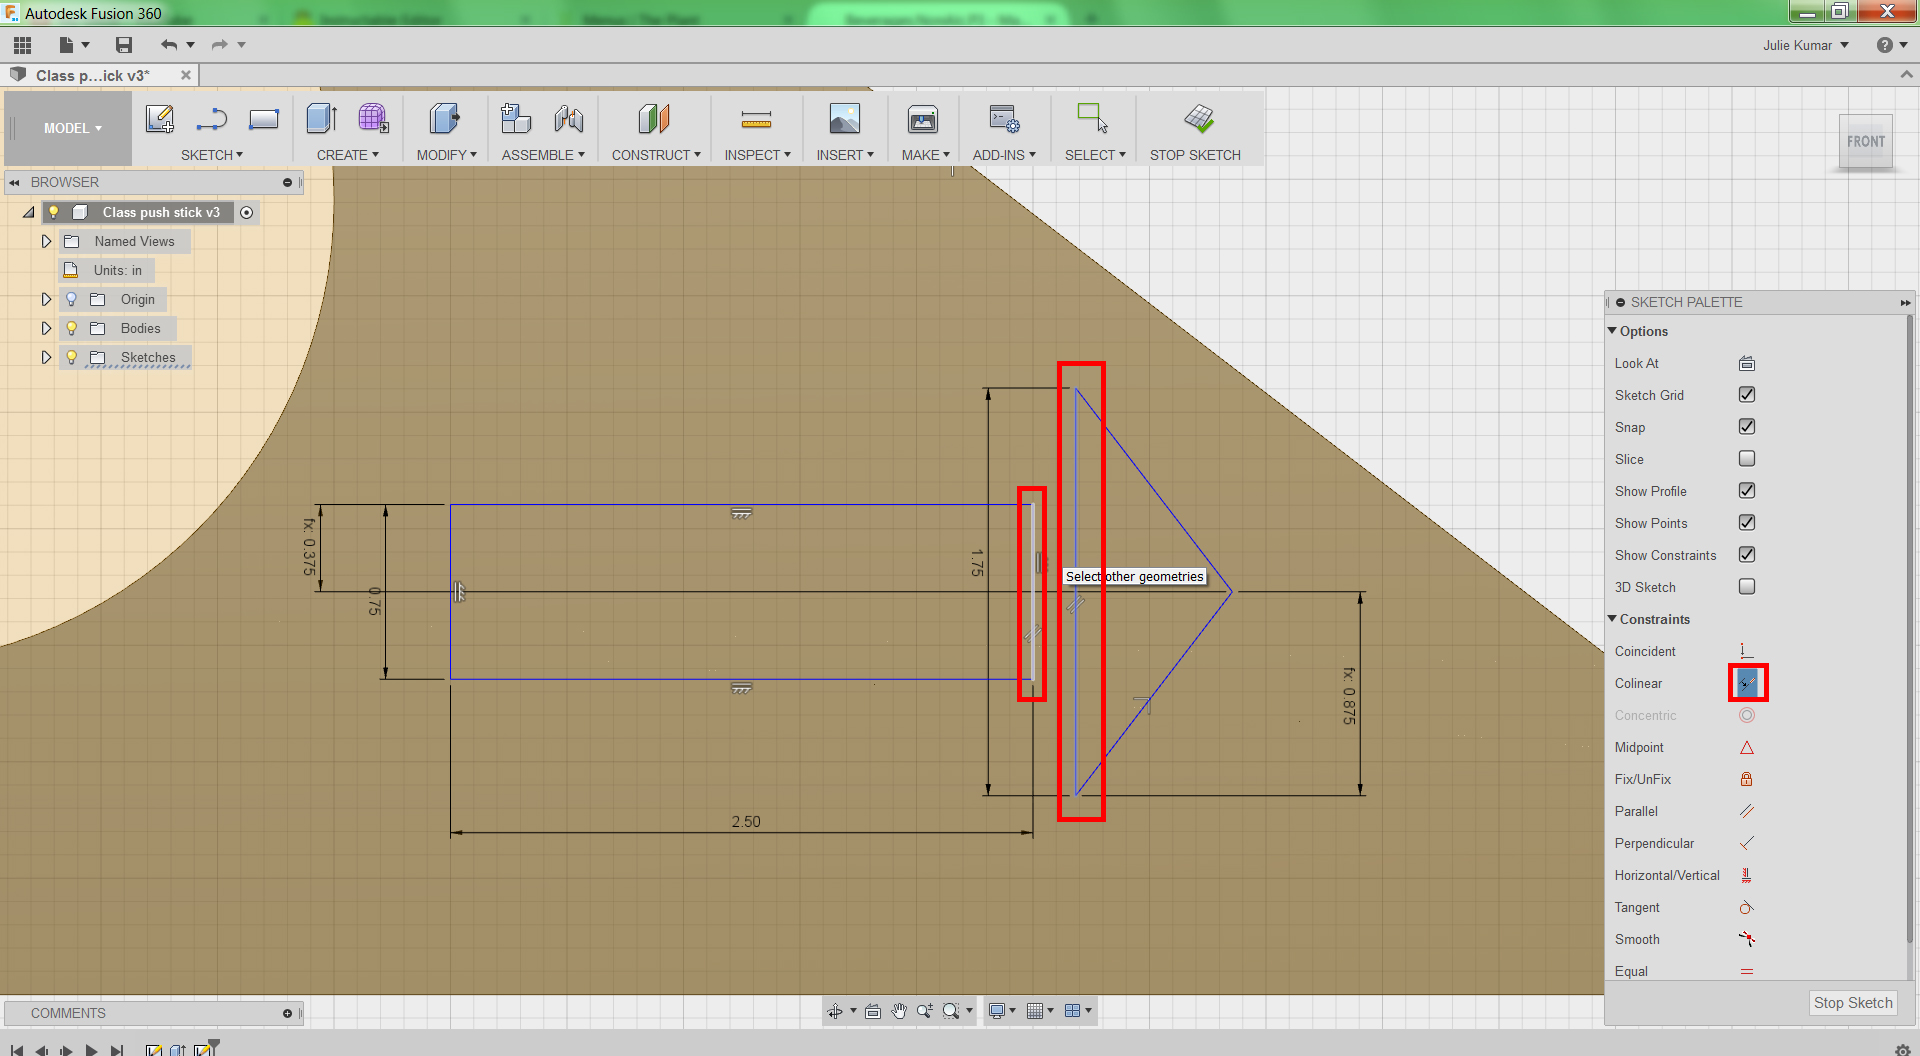Select the Create Sketch tool icon
The width and height of the screenshot is (1920, 1056).
[160, 119]
